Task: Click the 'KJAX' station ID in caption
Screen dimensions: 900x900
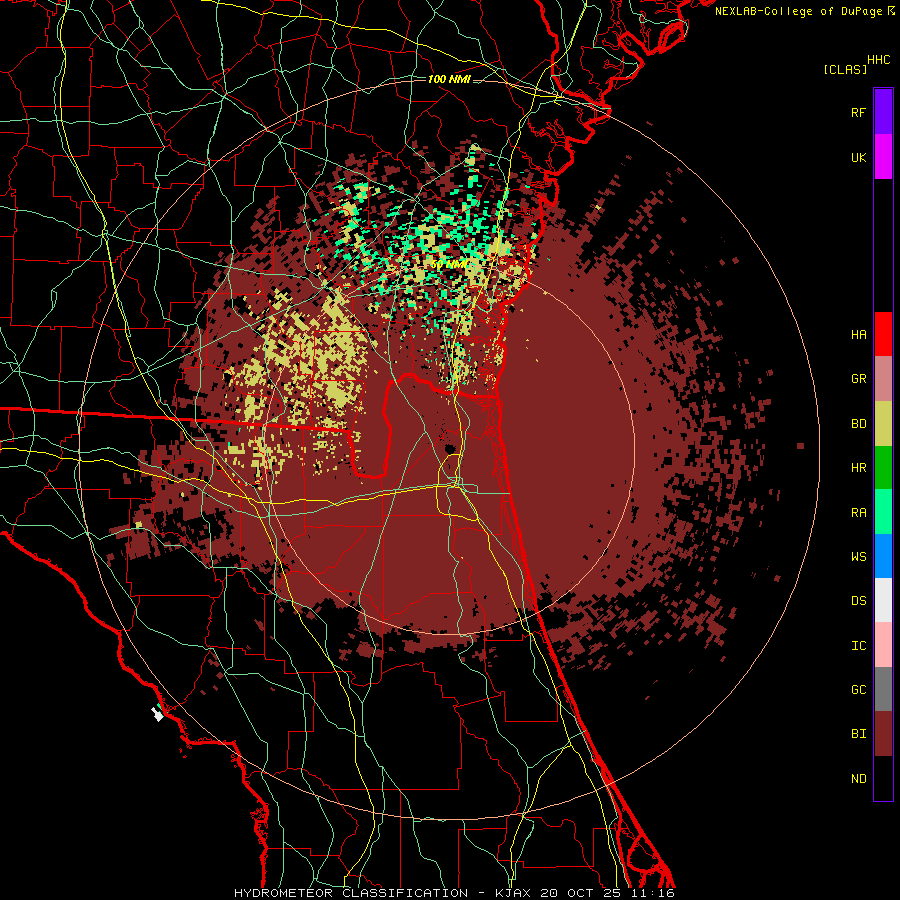Action: click(514, 893)
